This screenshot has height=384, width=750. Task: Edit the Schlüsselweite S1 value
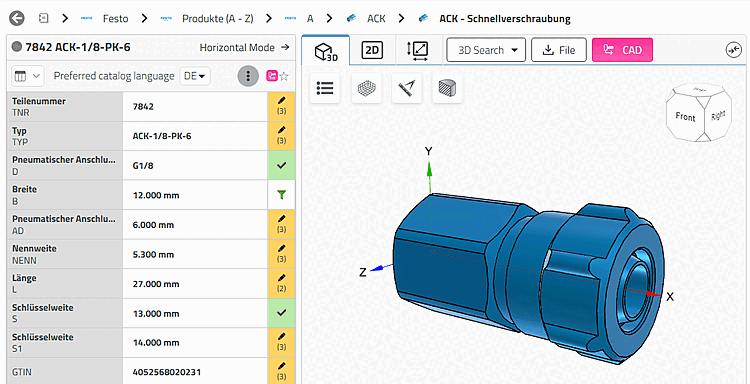click(281, 343)
